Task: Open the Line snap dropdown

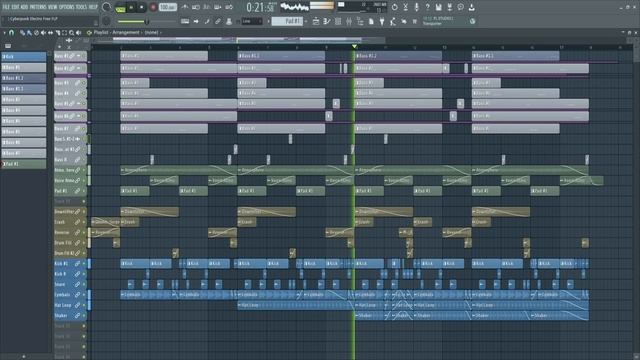Action: 251,21
